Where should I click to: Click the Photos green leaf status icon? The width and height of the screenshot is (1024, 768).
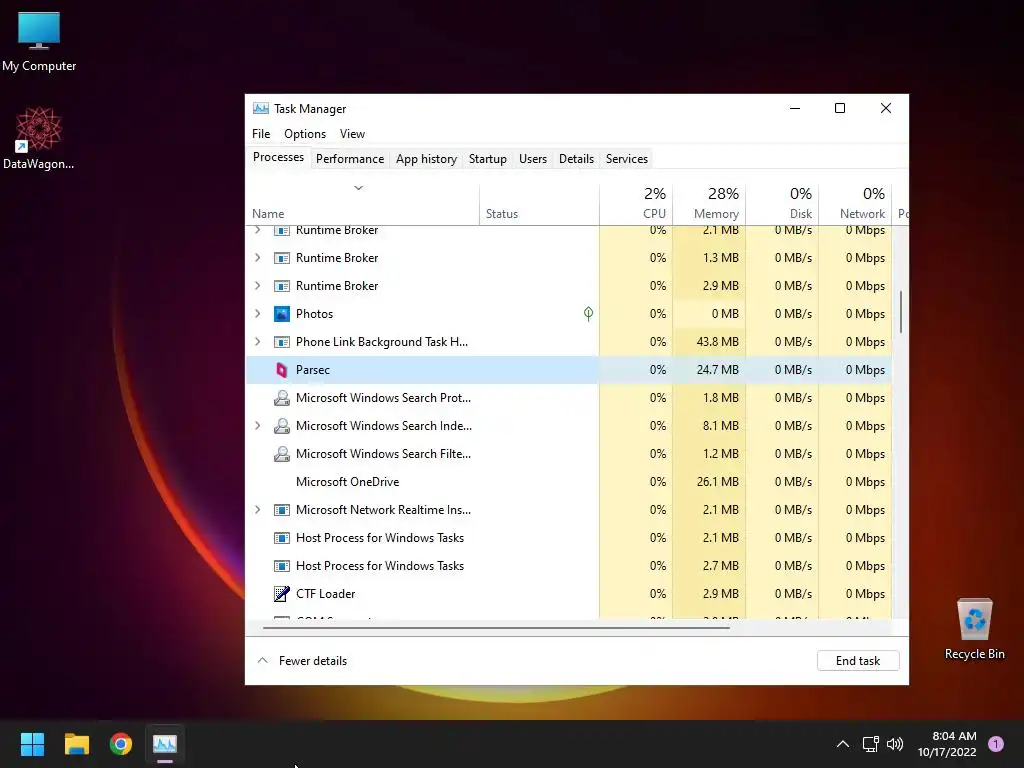tap(588, 314)
